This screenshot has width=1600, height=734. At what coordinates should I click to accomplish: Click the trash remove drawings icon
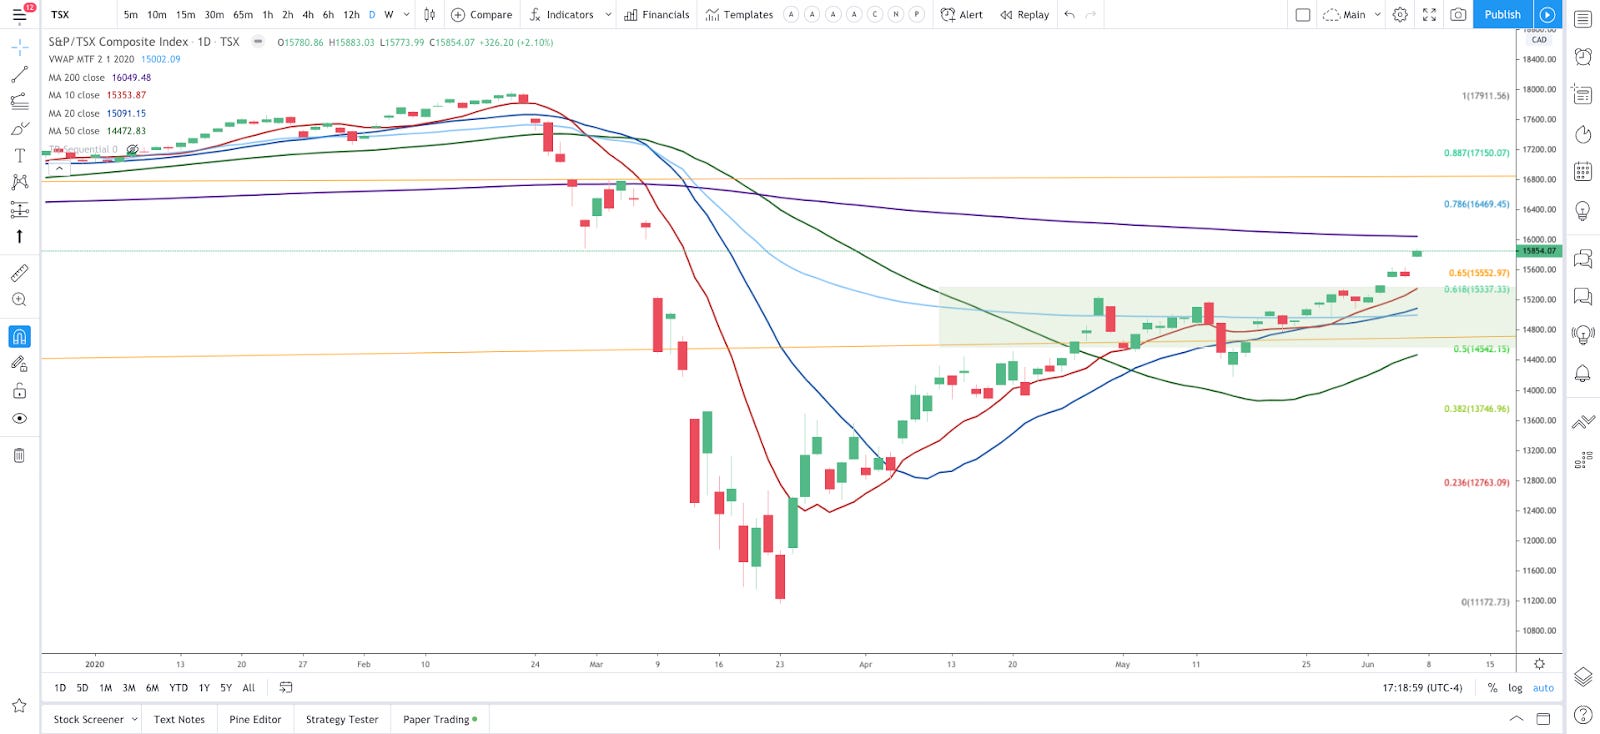pyautogui.click(x=19, y=455)
